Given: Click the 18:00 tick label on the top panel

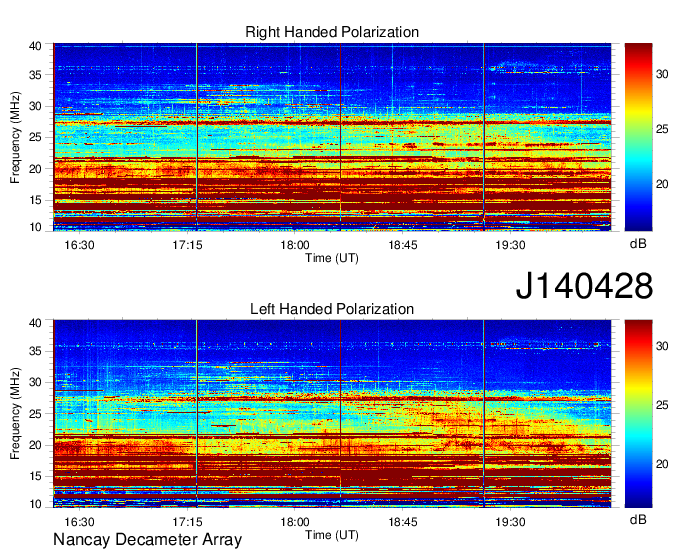Looking at the screenshot, I should (295, 245).
